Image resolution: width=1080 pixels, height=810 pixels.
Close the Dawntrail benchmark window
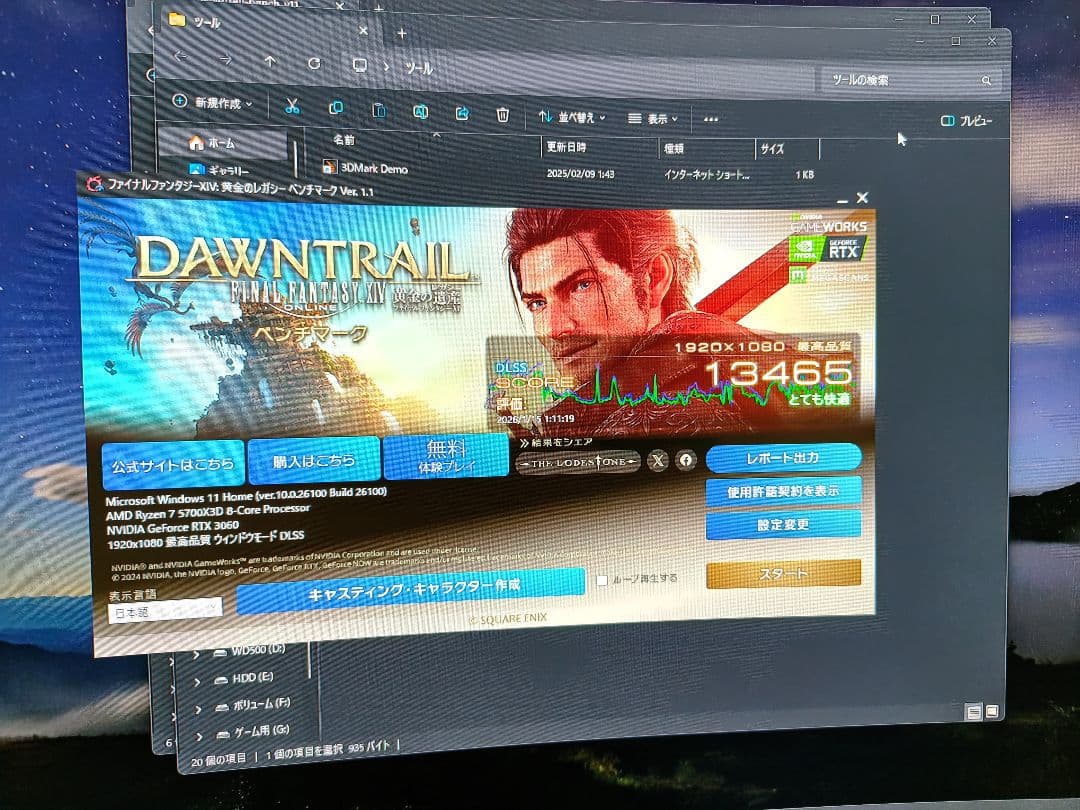click(862, 198)
